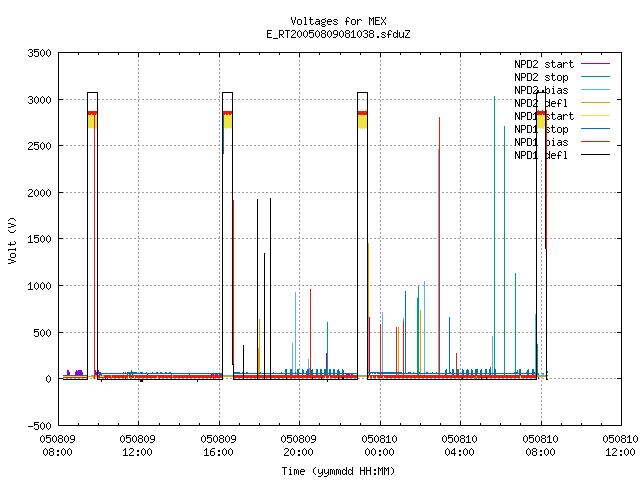
Task: Click the 3000 y-axis tick label
Action: click(x=39, y=100)
